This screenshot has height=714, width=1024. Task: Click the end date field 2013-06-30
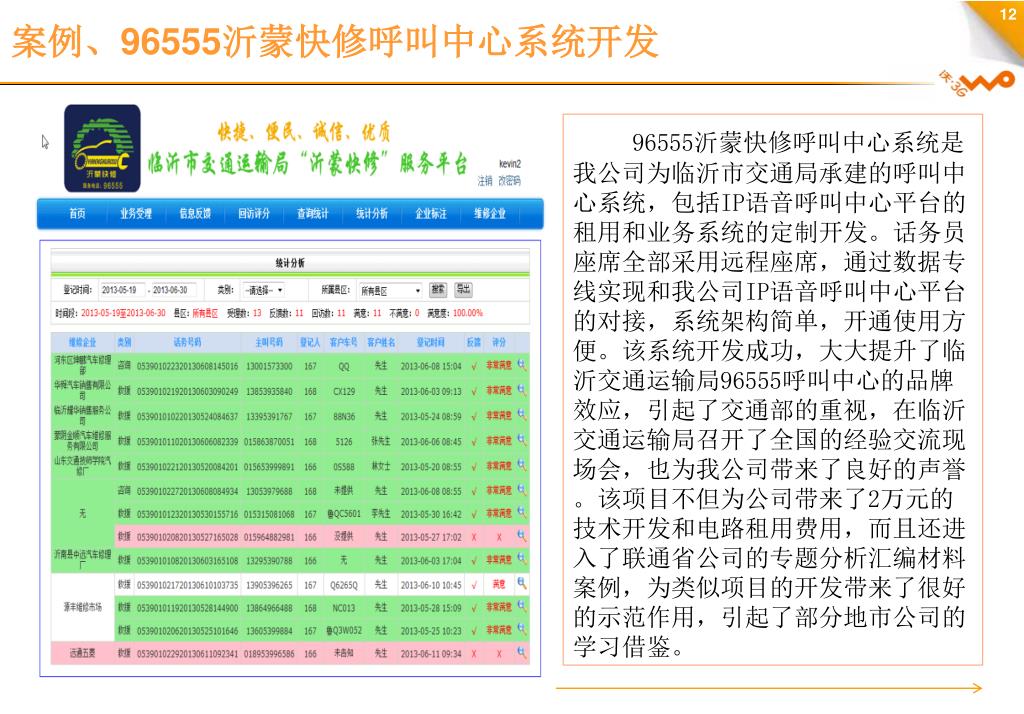(173, 290)
